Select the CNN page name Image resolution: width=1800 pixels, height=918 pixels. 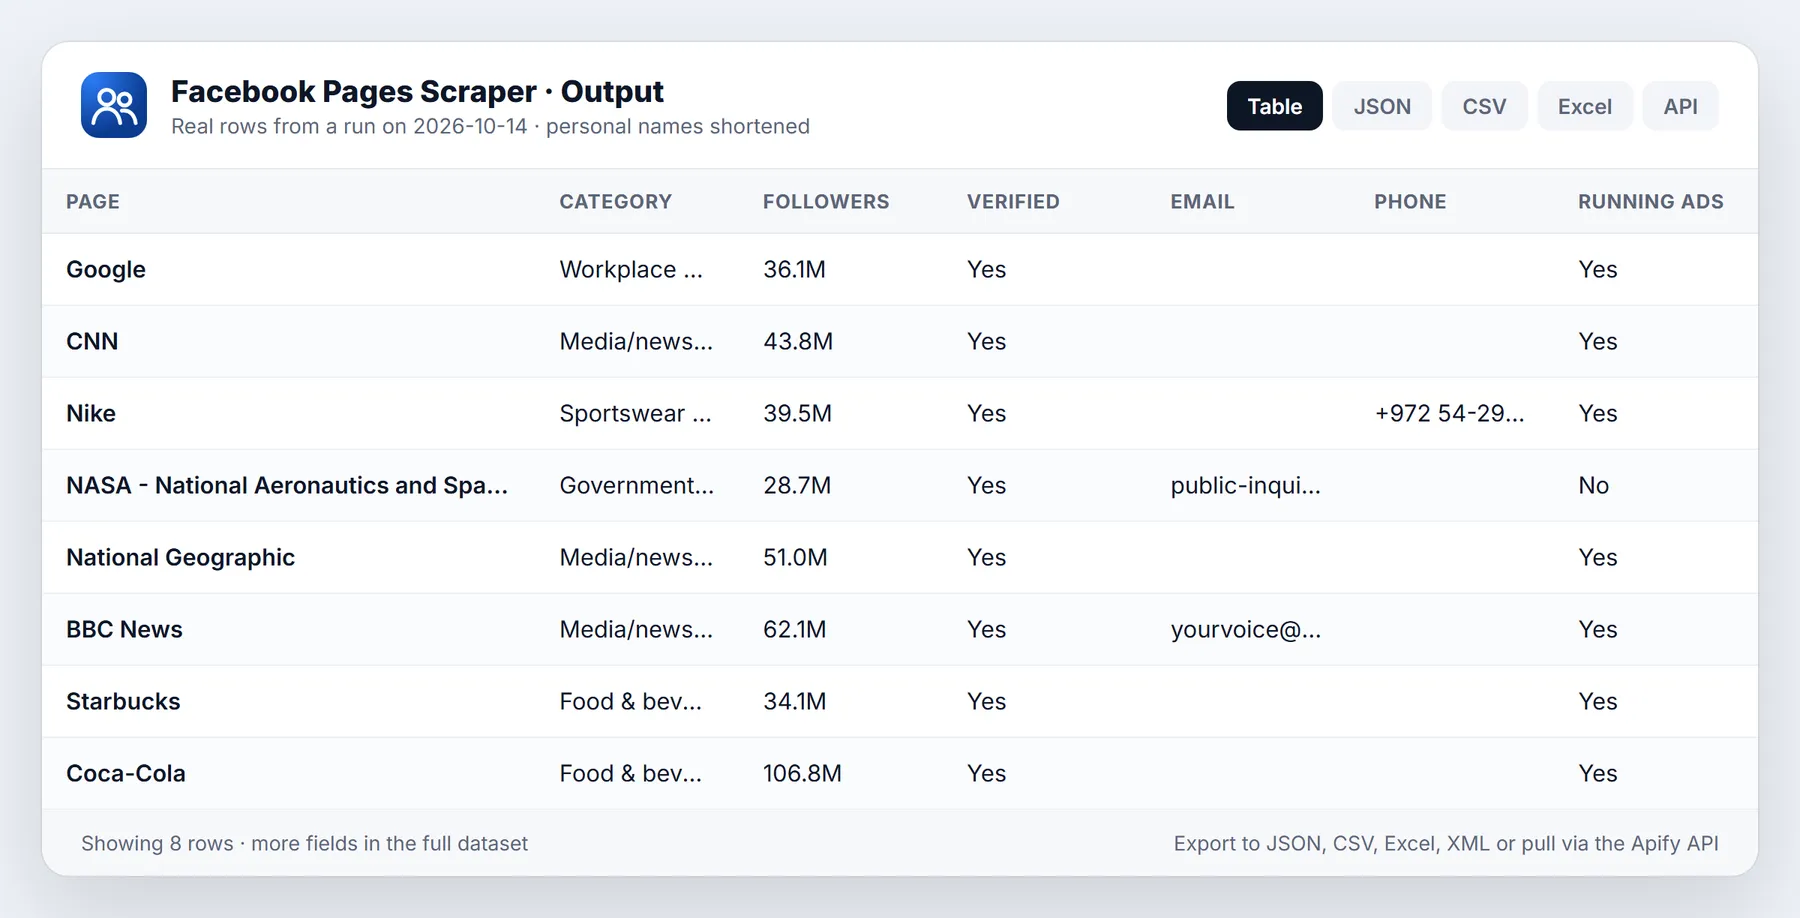tap(92, 342)
